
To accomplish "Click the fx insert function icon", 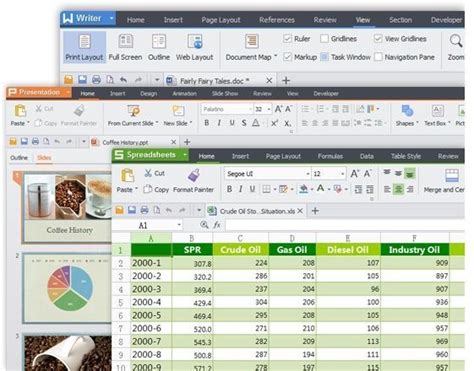I will 217,225.
